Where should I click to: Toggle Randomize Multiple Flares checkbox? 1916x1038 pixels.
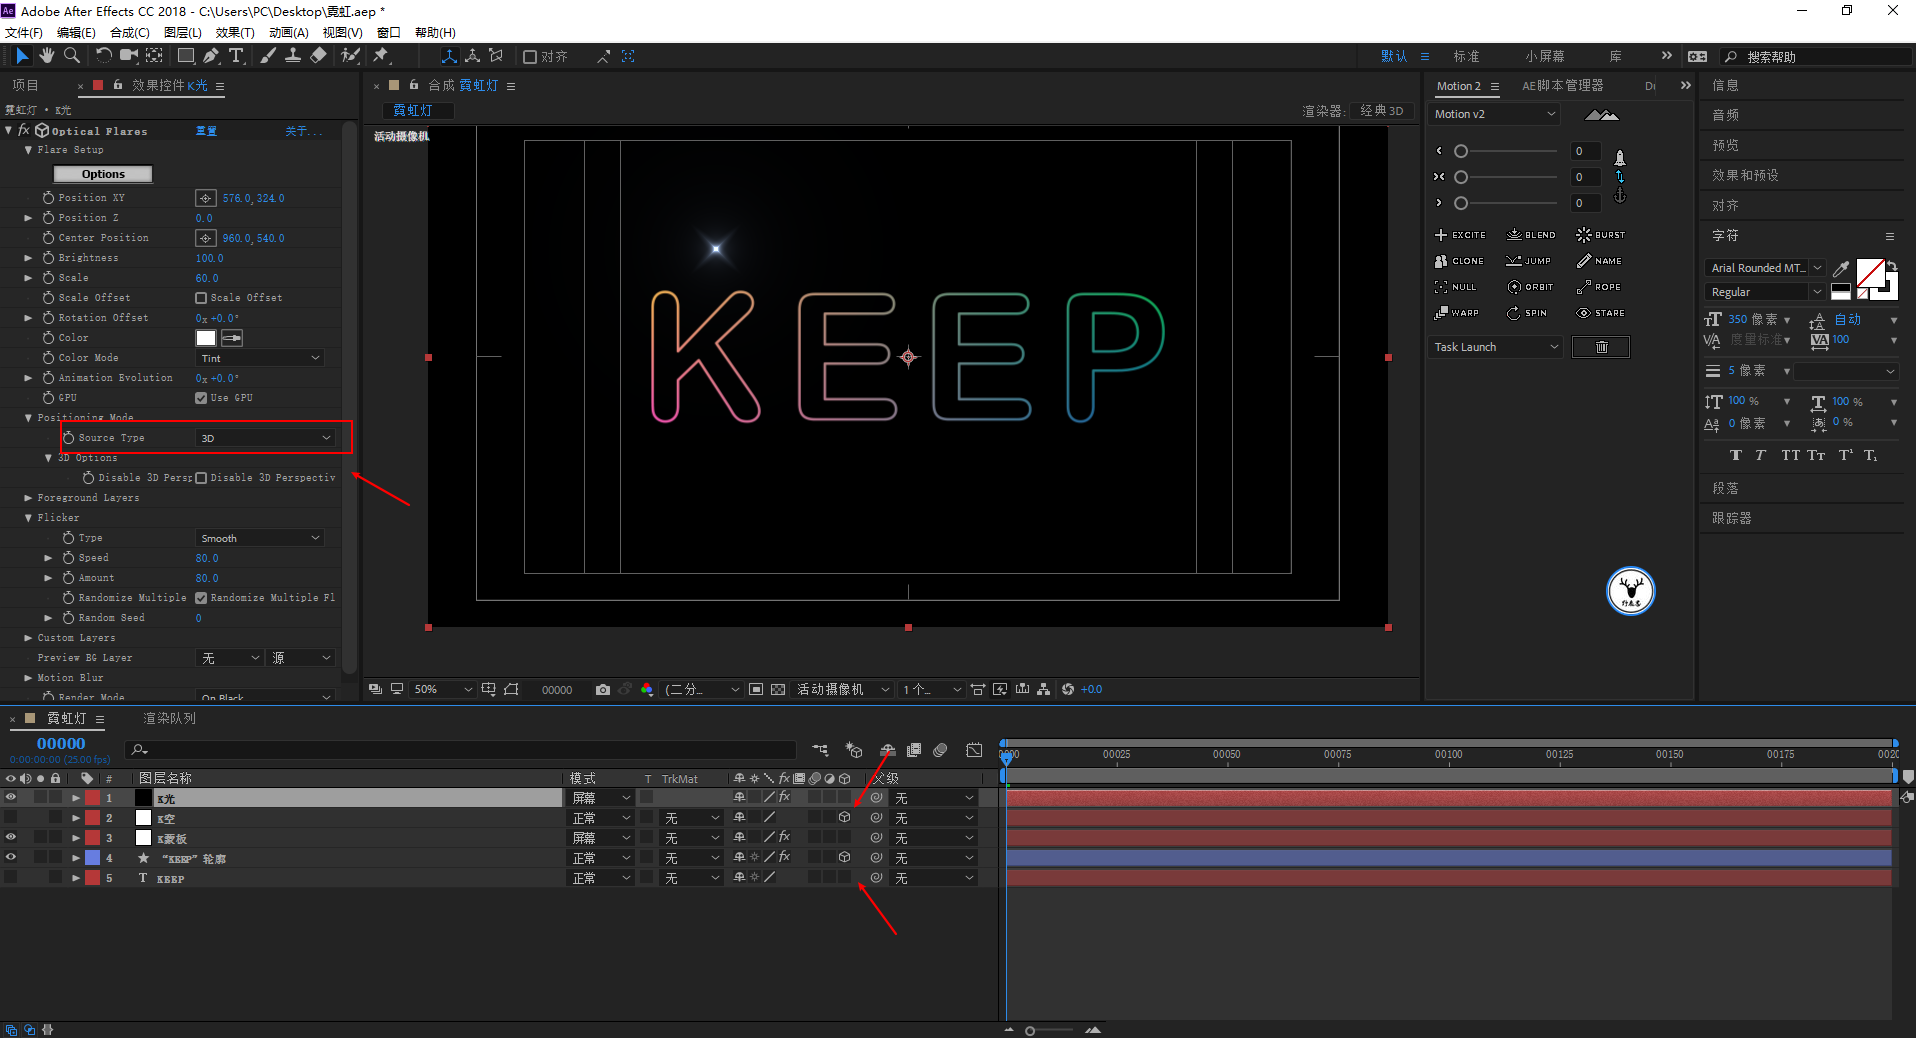[201, 598]
